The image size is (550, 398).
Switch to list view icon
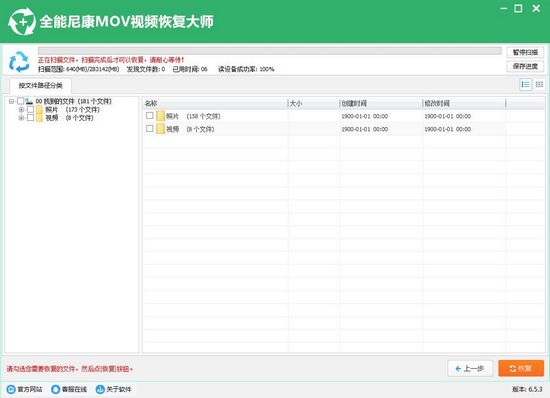[525, 85]
